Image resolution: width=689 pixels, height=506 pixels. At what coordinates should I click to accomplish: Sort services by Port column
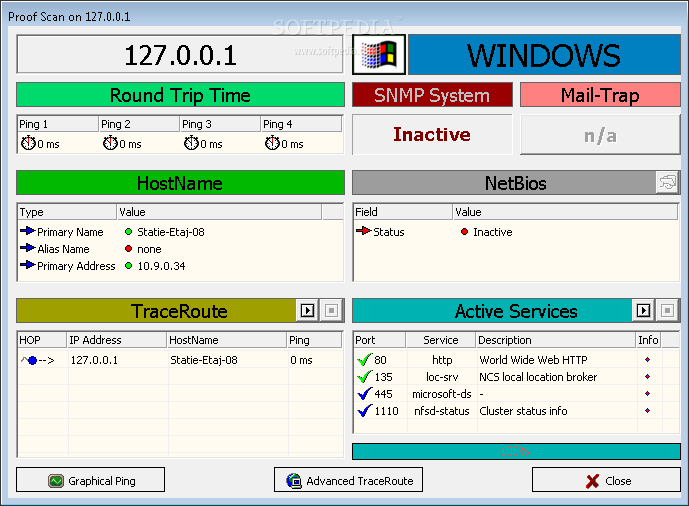(380, 340)
